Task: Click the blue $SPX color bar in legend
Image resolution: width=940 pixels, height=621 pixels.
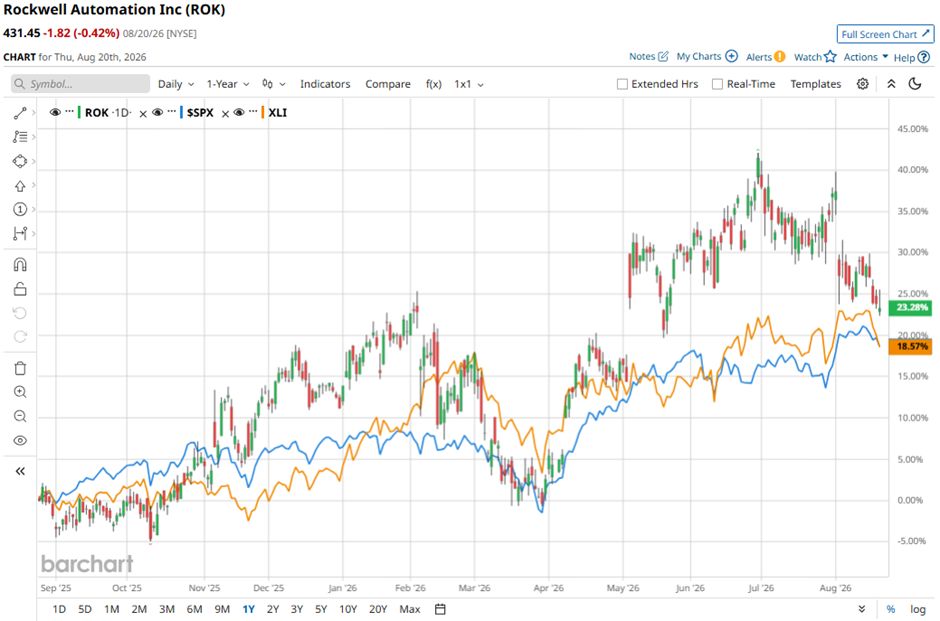Action: pyautogui.click(x=181, y=113)
